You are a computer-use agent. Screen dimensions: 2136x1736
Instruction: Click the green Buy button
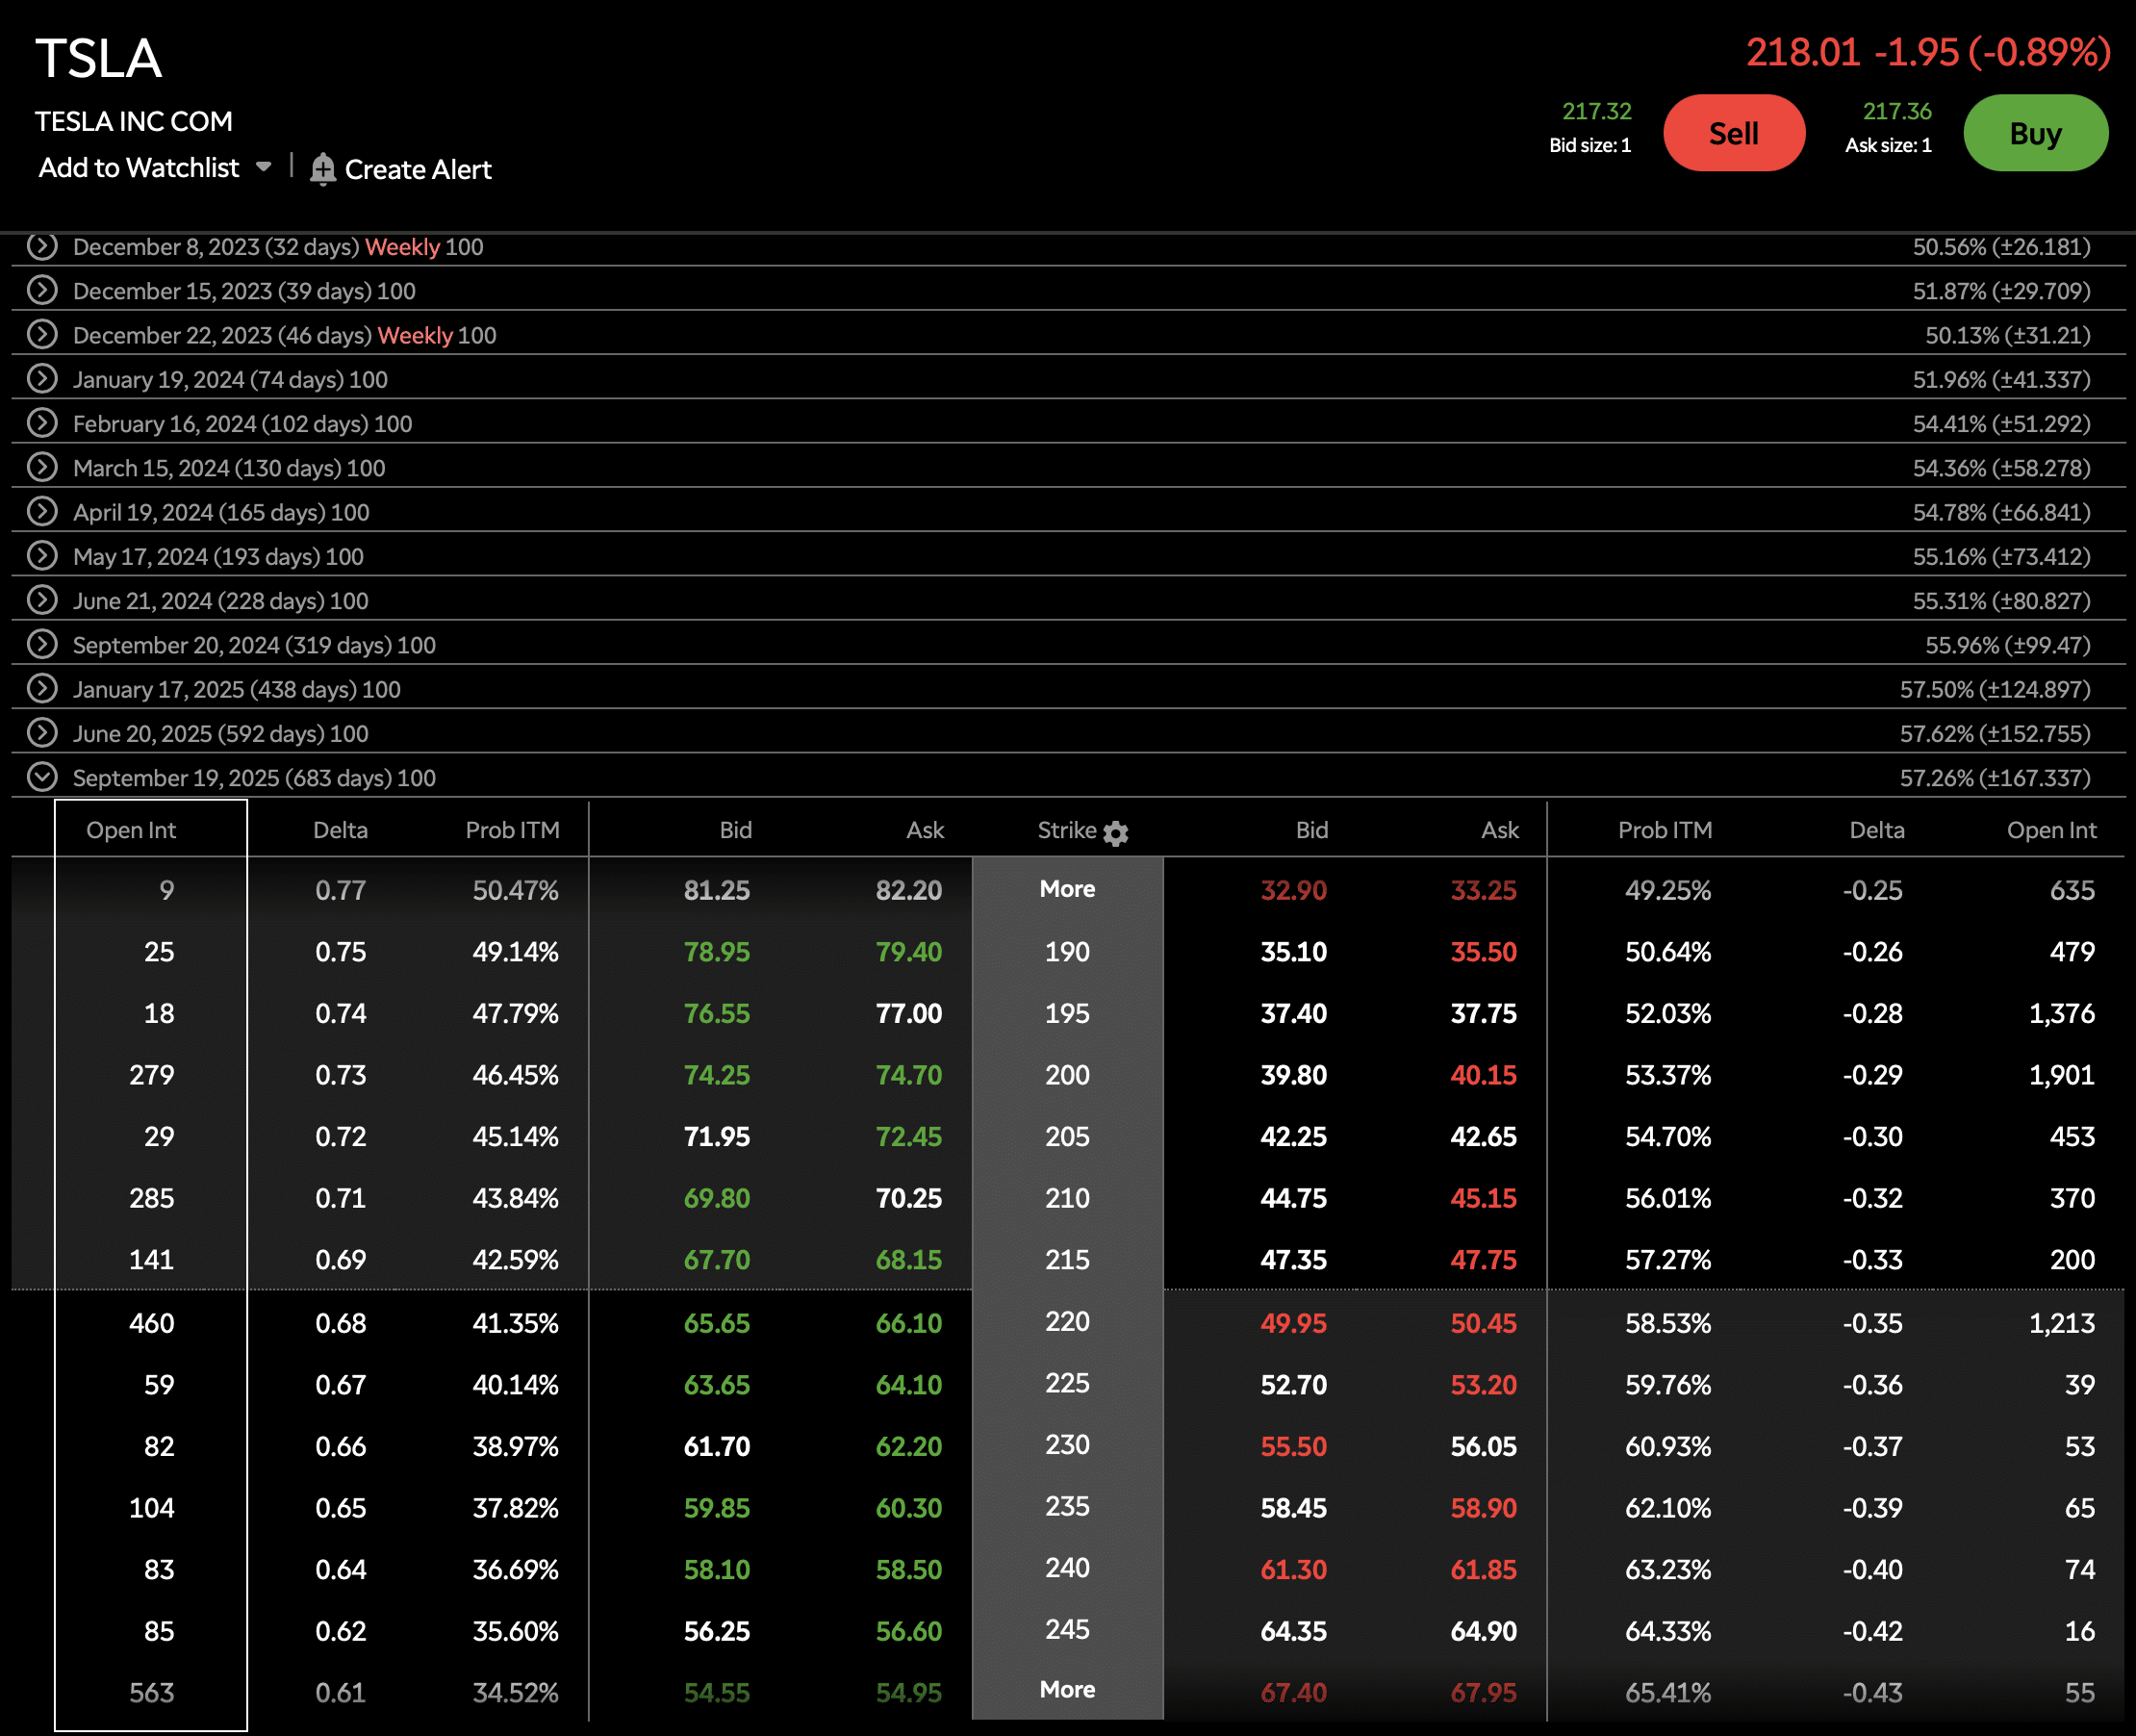coord(2035,133)
